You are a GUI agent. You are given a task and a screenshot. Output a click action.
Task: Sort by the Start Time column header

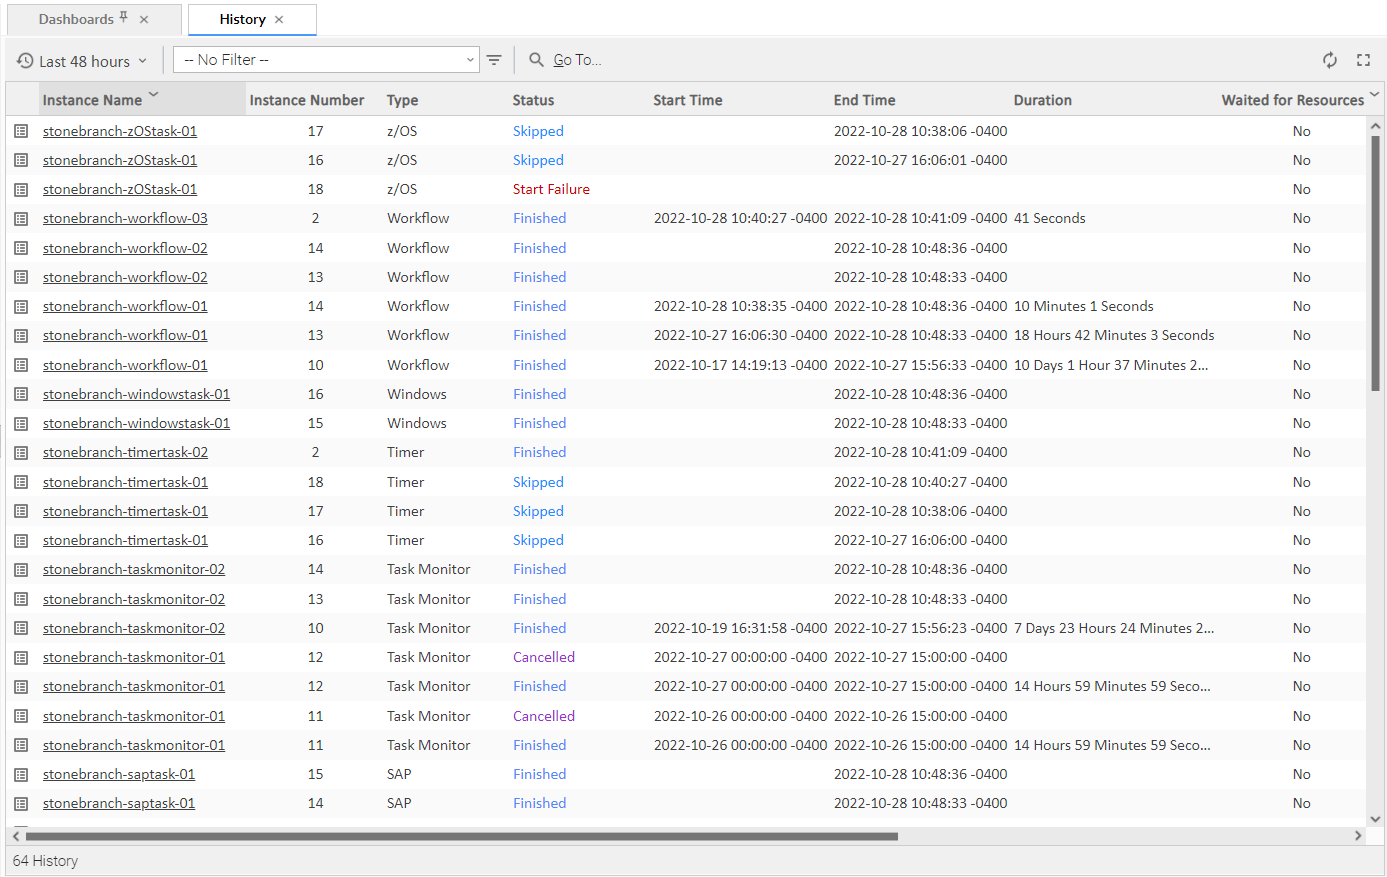click(687, 100)
